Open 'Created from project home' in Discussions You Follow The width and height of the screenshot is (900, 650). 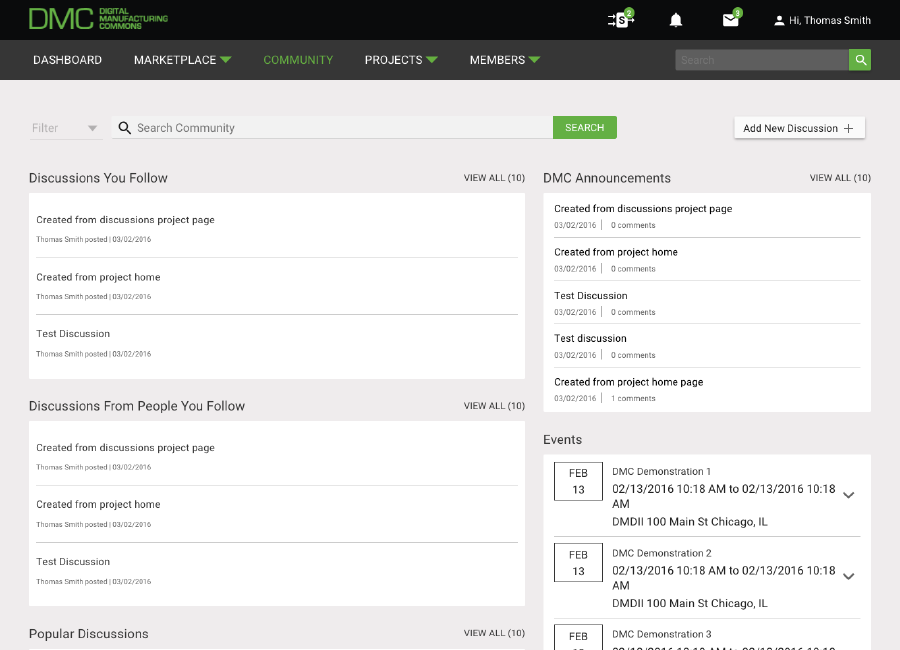(98, 277)
